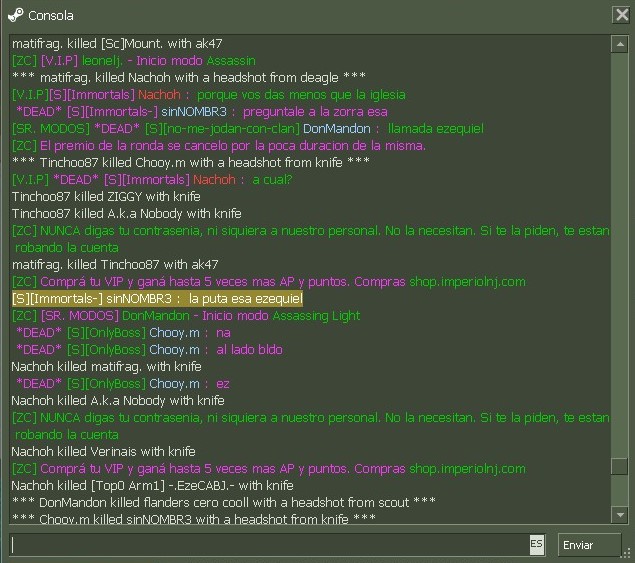Select 'Tinchoo87 killed Chooy.m with a headshot' line
Viewport: 635px width, 563px height.
190,162
